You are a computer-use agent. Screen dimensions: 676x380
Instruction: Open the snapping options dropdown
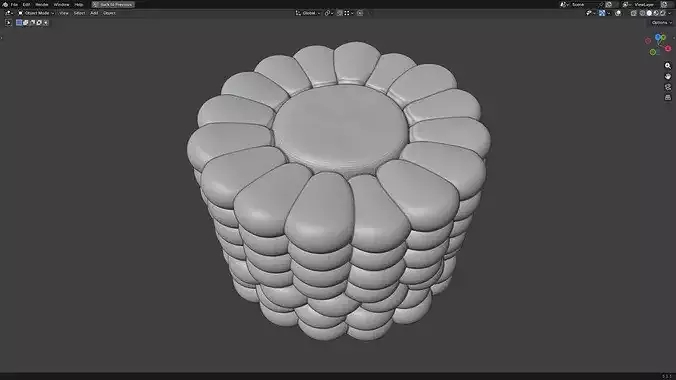348,13
